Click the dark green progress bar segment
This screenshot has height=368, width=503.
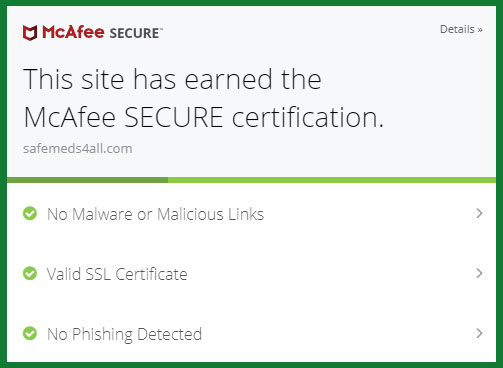87,180
